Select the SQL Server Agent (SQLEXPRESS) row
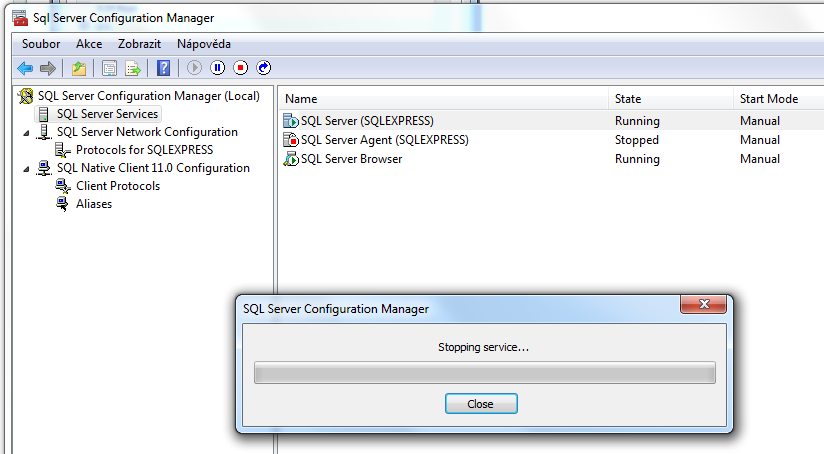 pyautogui.click(x=552, y=140)
